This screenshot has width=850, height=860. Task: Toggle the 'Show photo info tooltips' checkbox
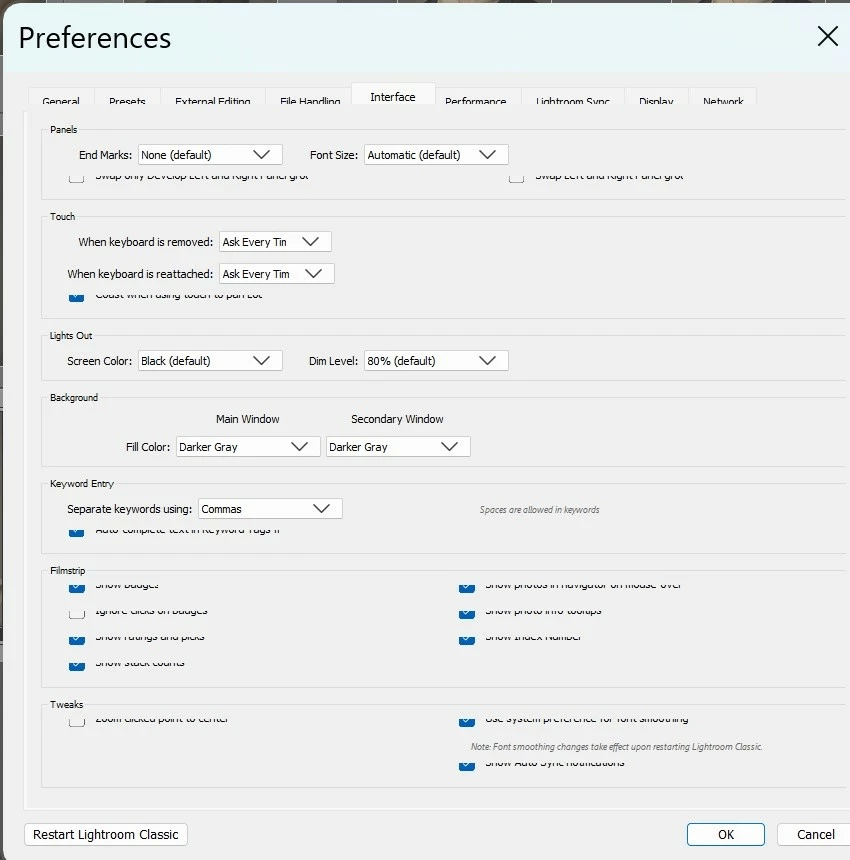467,613
